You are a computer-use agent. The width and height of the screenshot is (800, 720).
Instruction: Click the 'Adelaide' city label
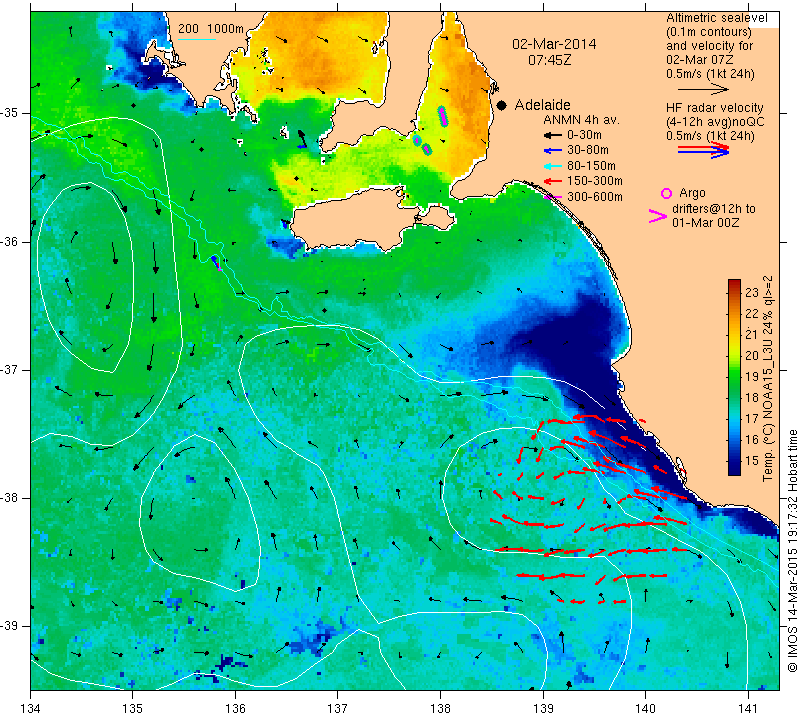pyautogui.click(x=542, y=105)
